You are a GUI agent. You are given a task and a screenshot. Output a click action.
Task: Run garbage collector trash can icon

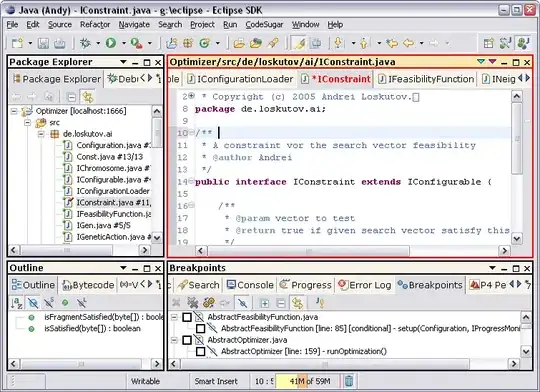click(x=349, y=381)
